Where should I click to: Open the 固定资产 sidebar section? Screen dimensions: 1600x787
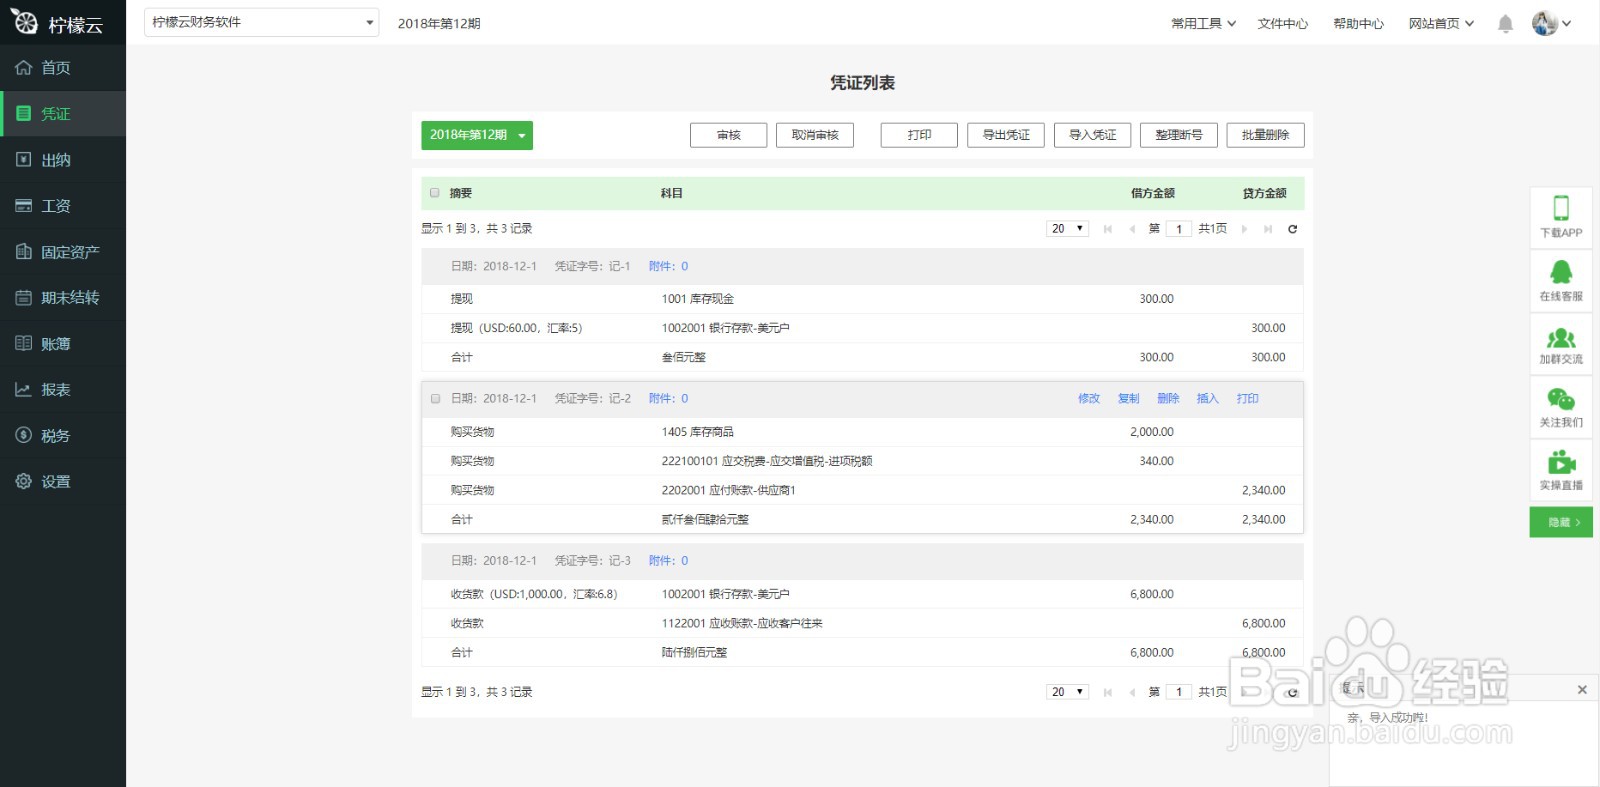(x=63, y=252)
